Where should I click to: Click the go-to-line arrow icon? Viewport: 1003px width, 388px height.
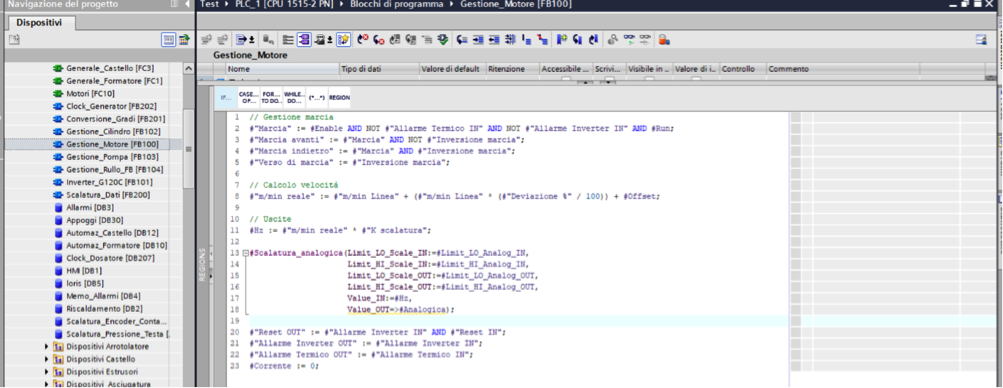tap(462, 40)
